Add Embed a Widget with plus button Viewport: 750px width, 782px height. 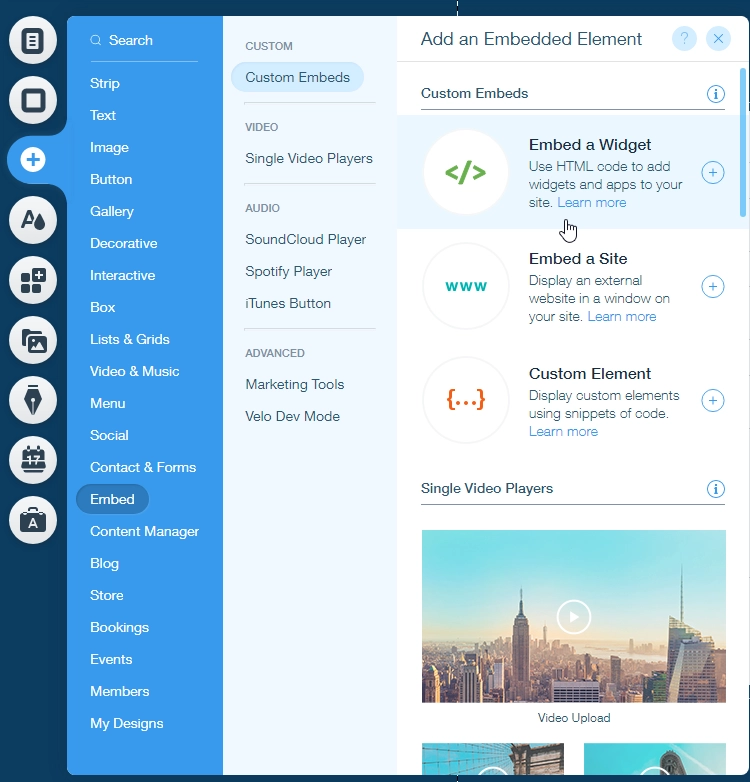pos(713,173)
